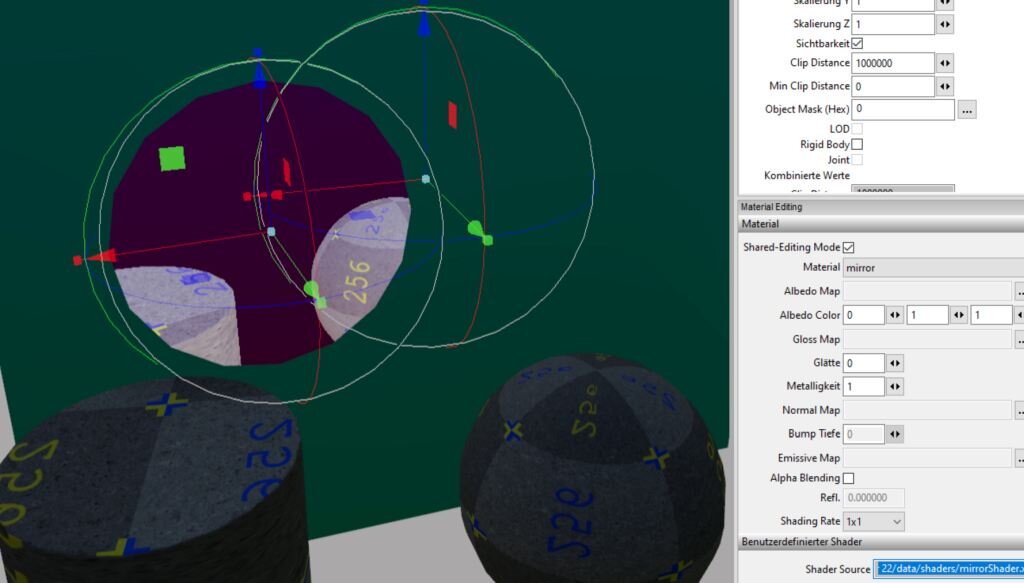Screen dimensions: 1024x583
Task: Click the Shader Source path field
Action: click(x=947, y=569)
